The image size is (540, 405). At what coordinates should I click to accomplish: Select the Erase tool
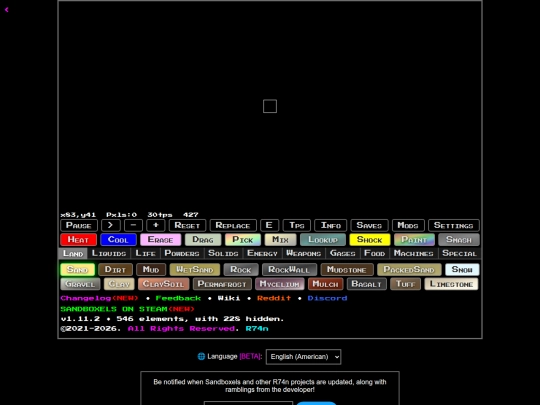(x=160, y=239)
